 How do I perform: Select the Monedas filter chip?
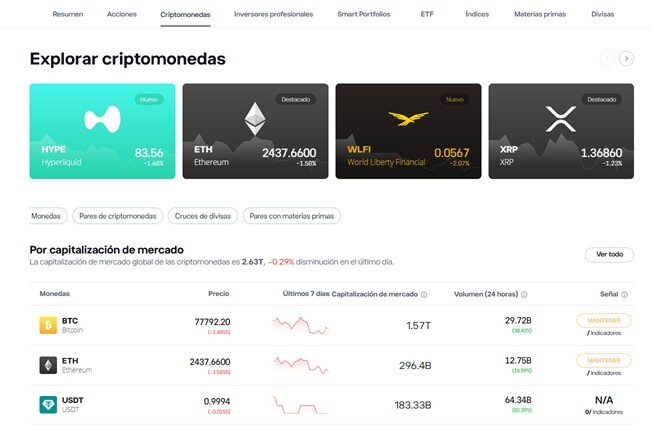click(47, 216)
